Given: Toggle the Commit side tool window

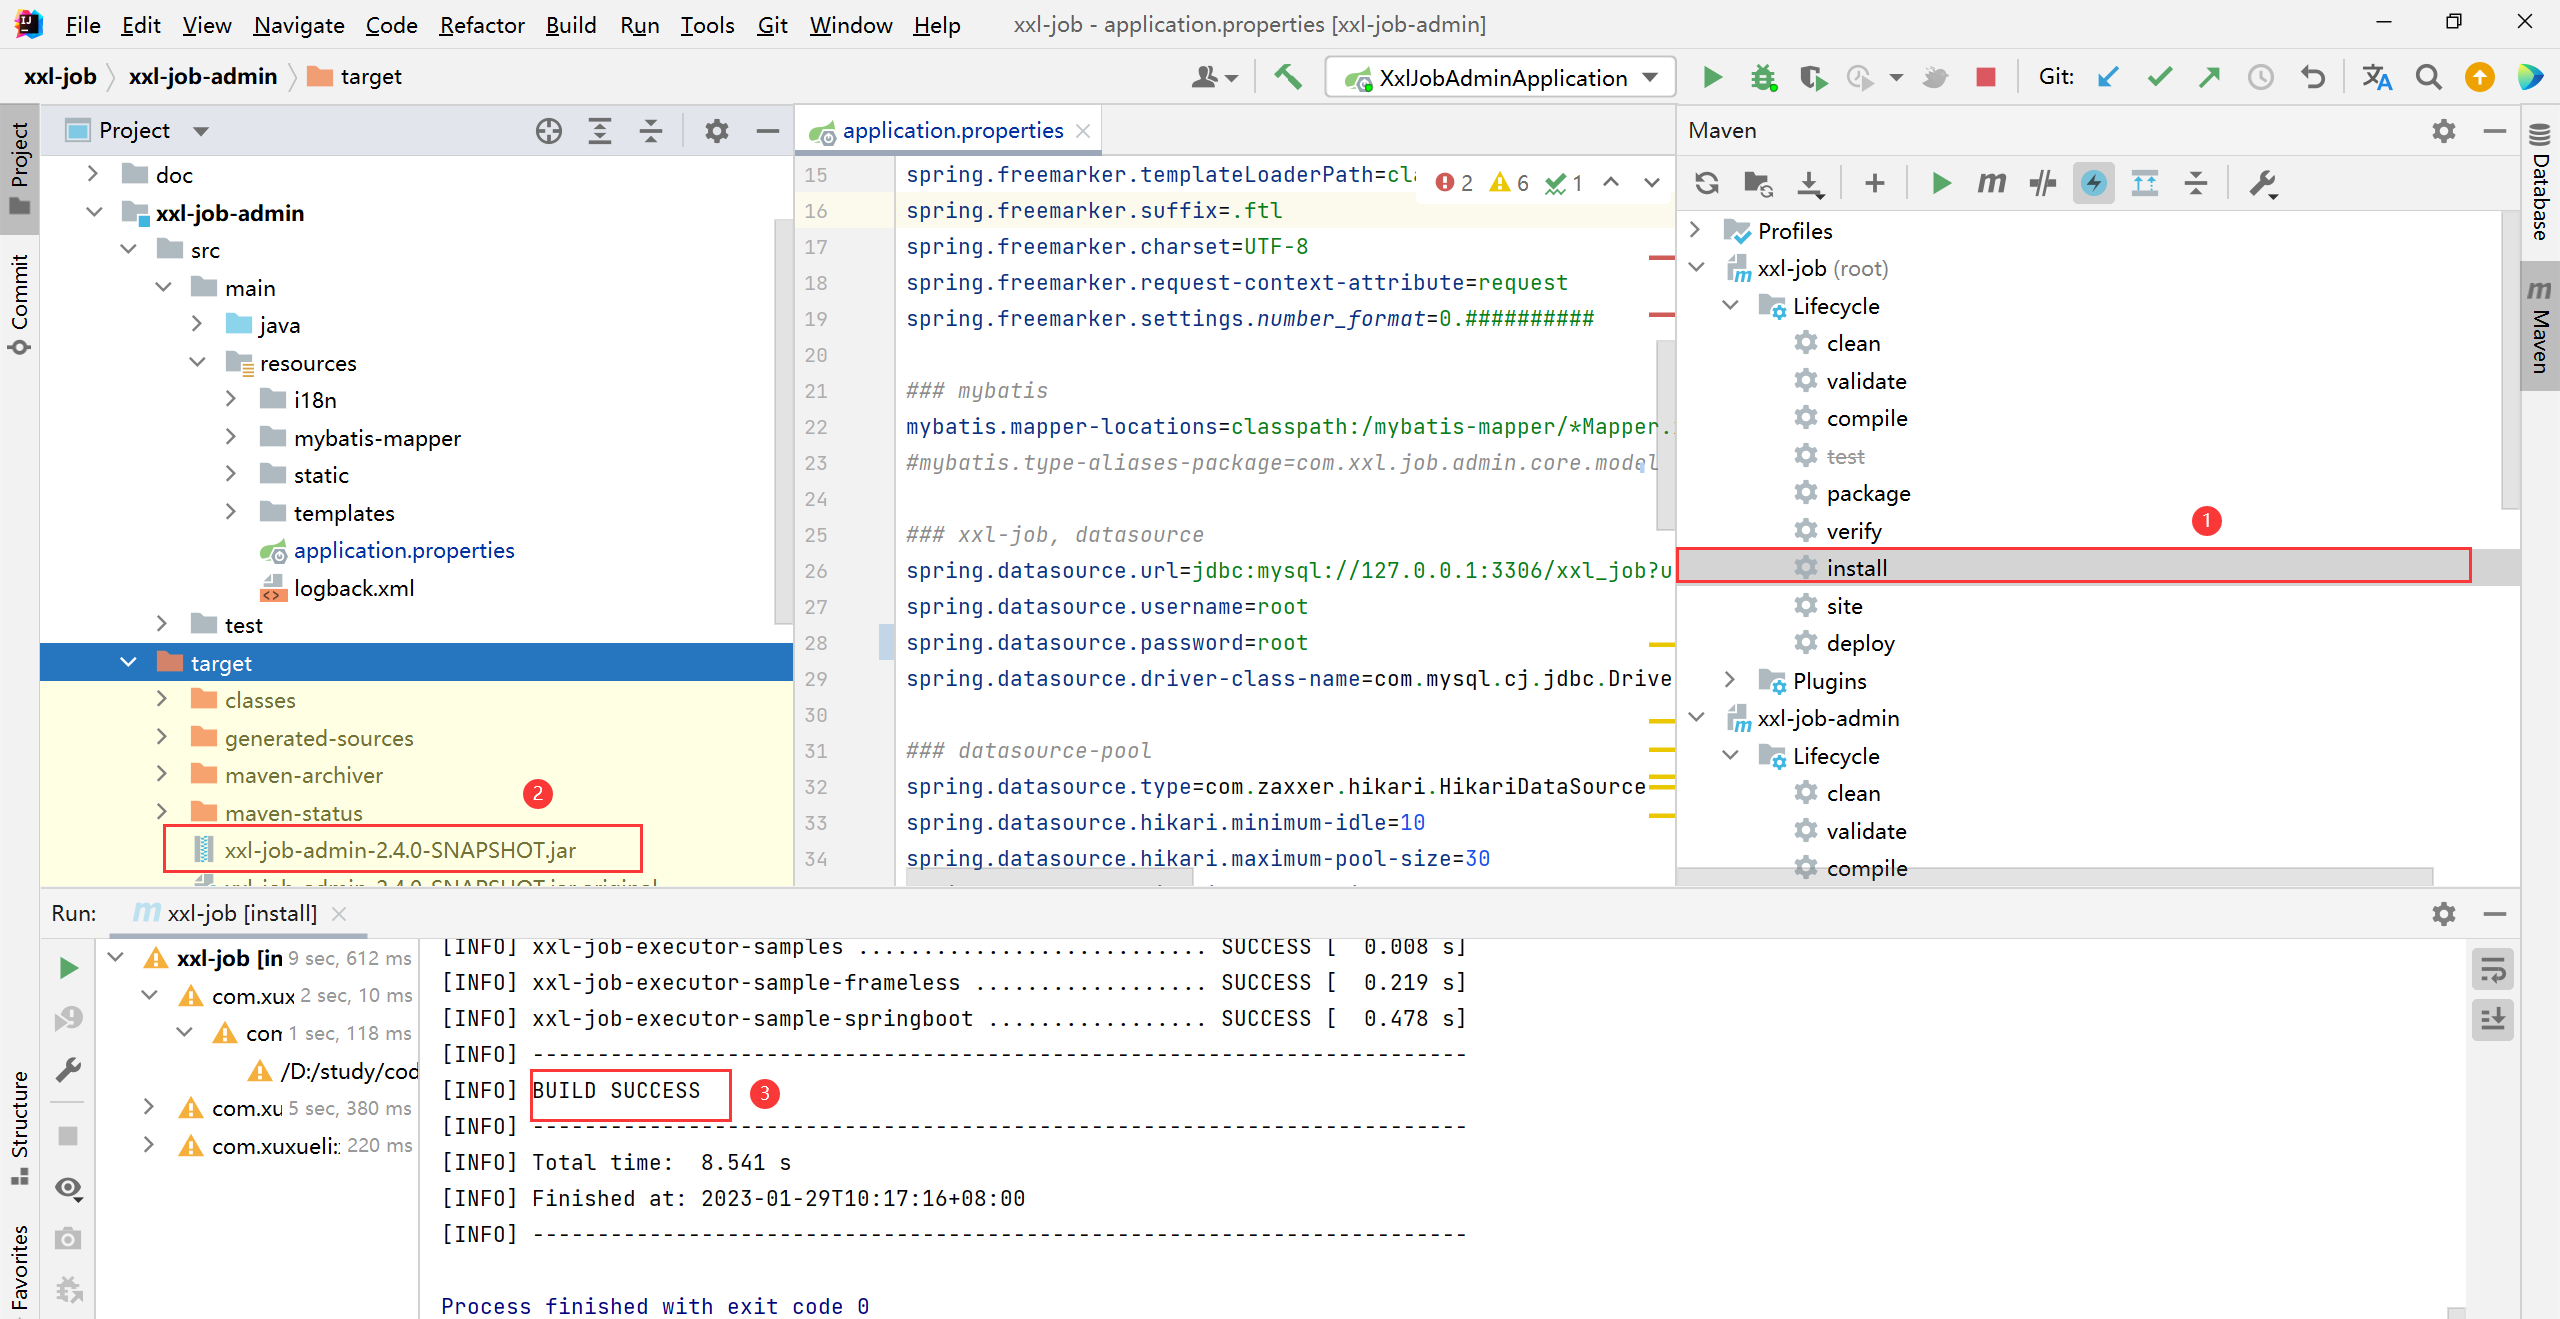Looking at the screenshot, I should coord(19,305).
